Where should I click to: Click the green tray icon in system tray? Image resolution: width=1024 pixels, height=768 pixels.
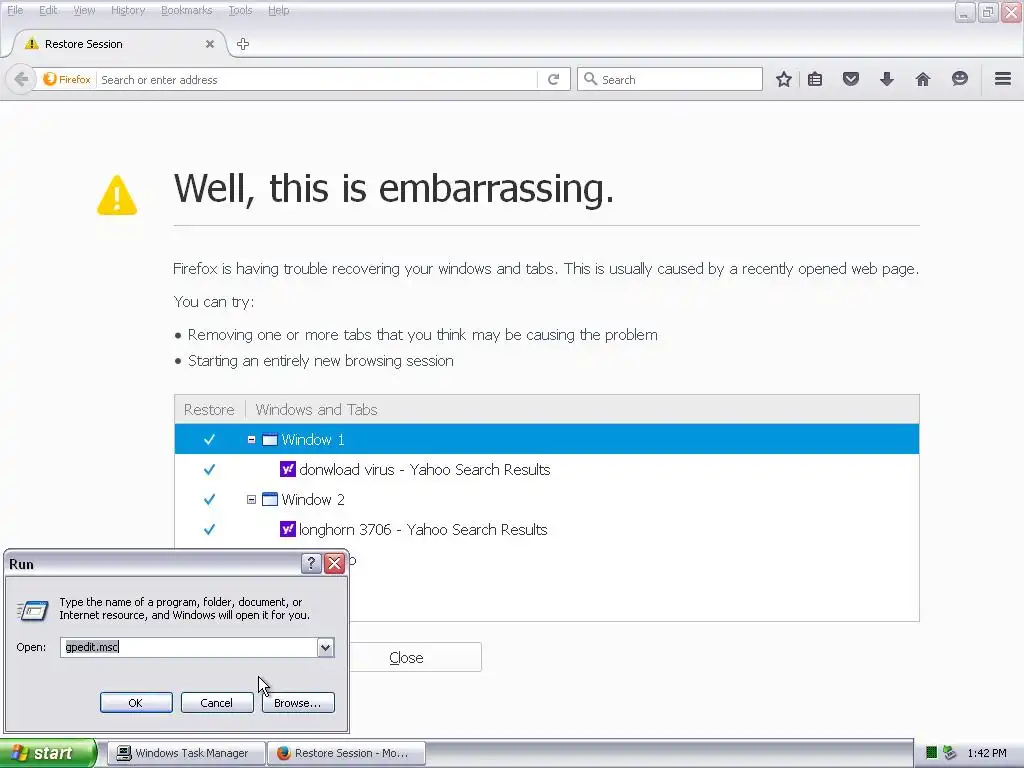pos(931,753)
